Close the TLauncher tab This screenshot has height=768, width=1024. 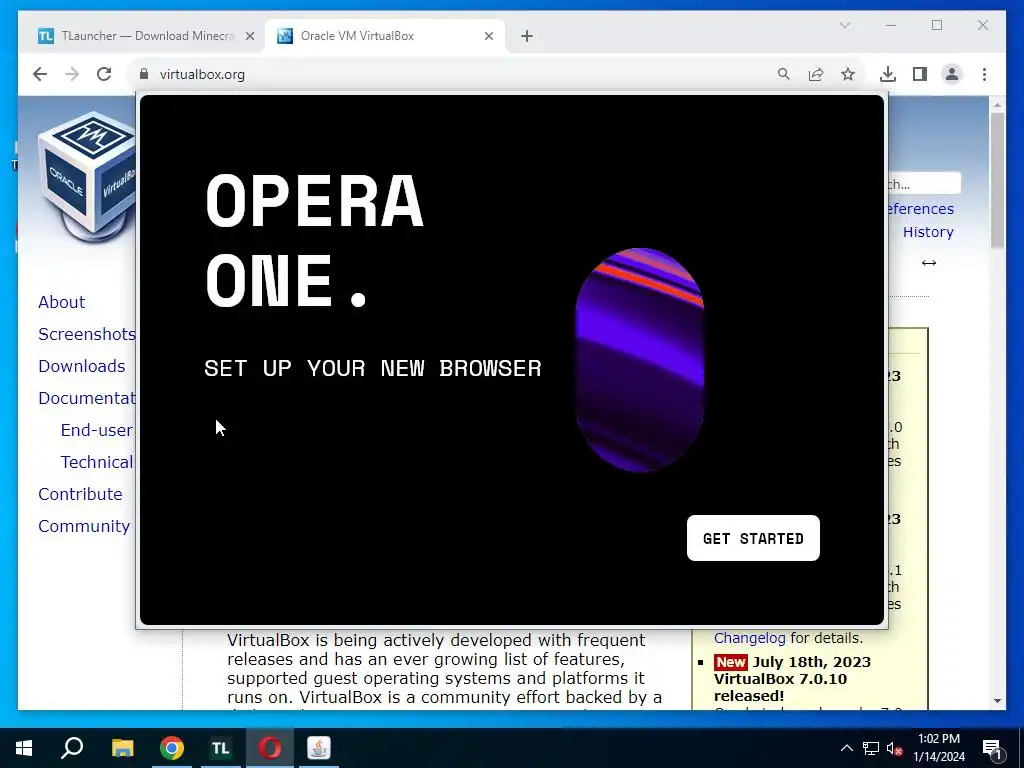coord(249,36)
